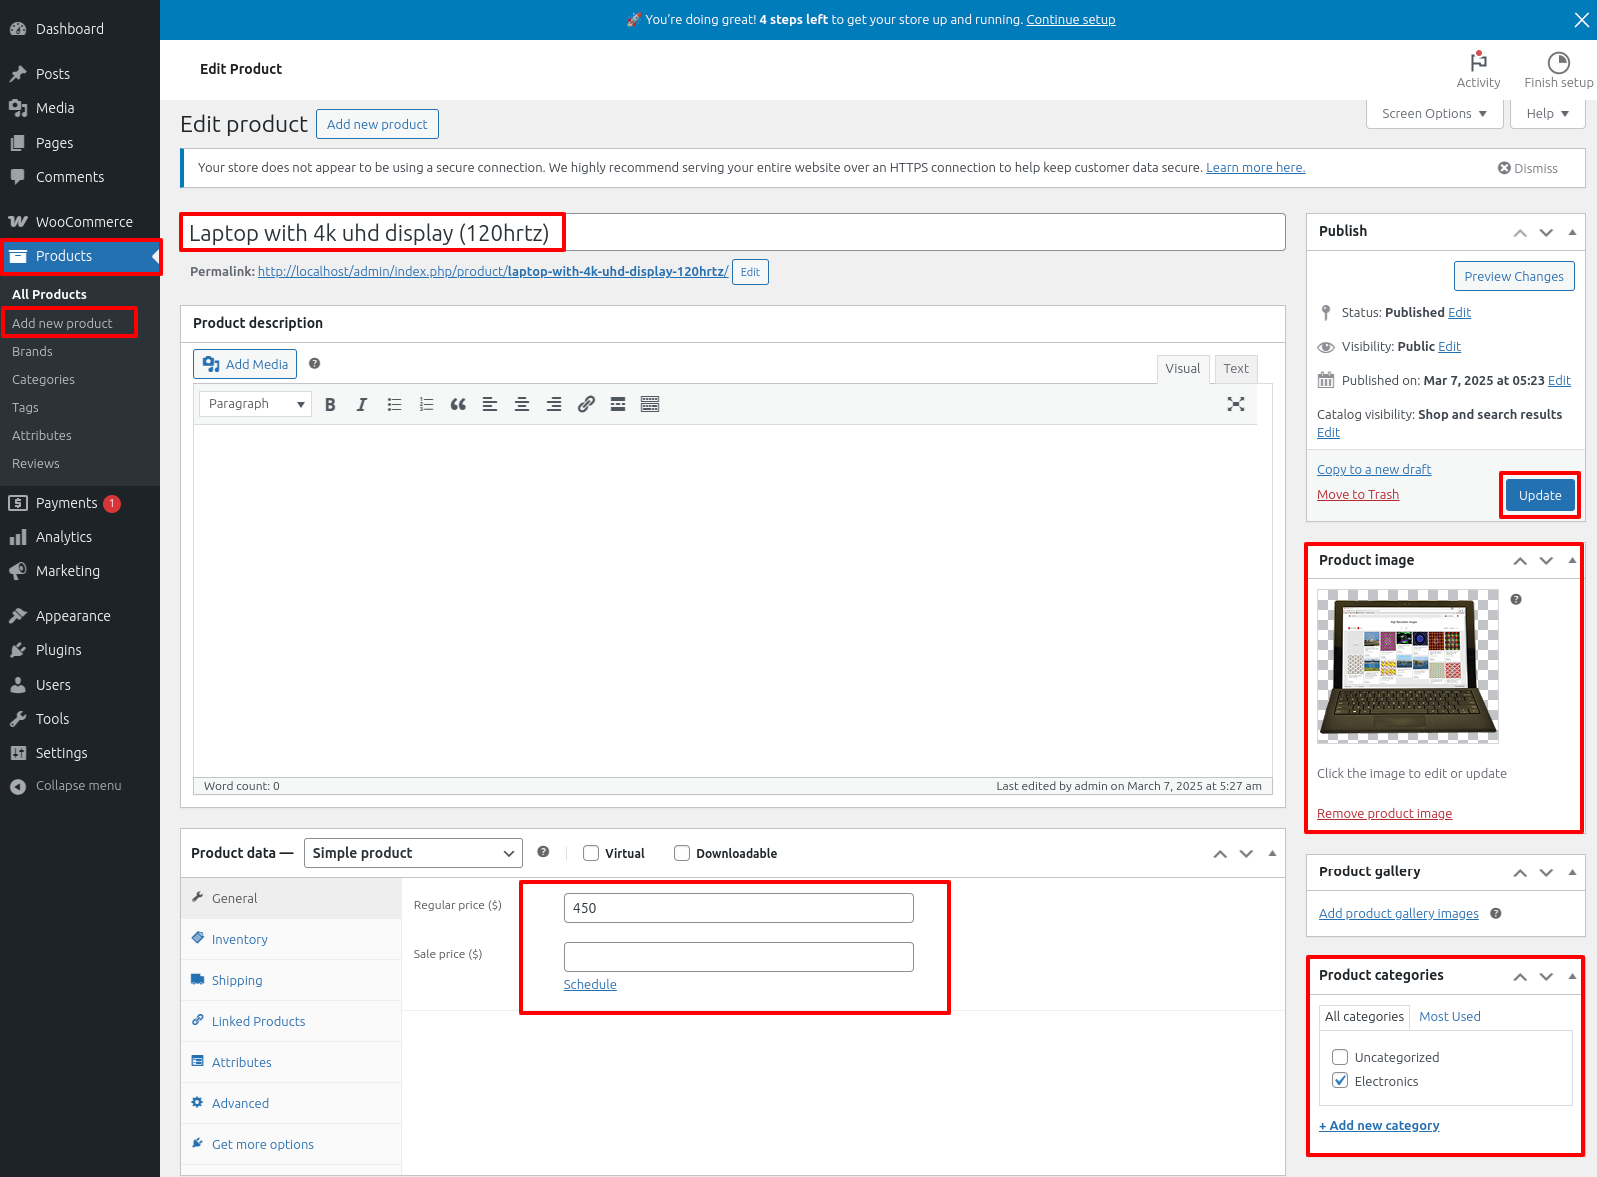The image size is (1597, 1177).
Task: Enter distraction-free fullscreen editor mode
Action: (1236, 404)
